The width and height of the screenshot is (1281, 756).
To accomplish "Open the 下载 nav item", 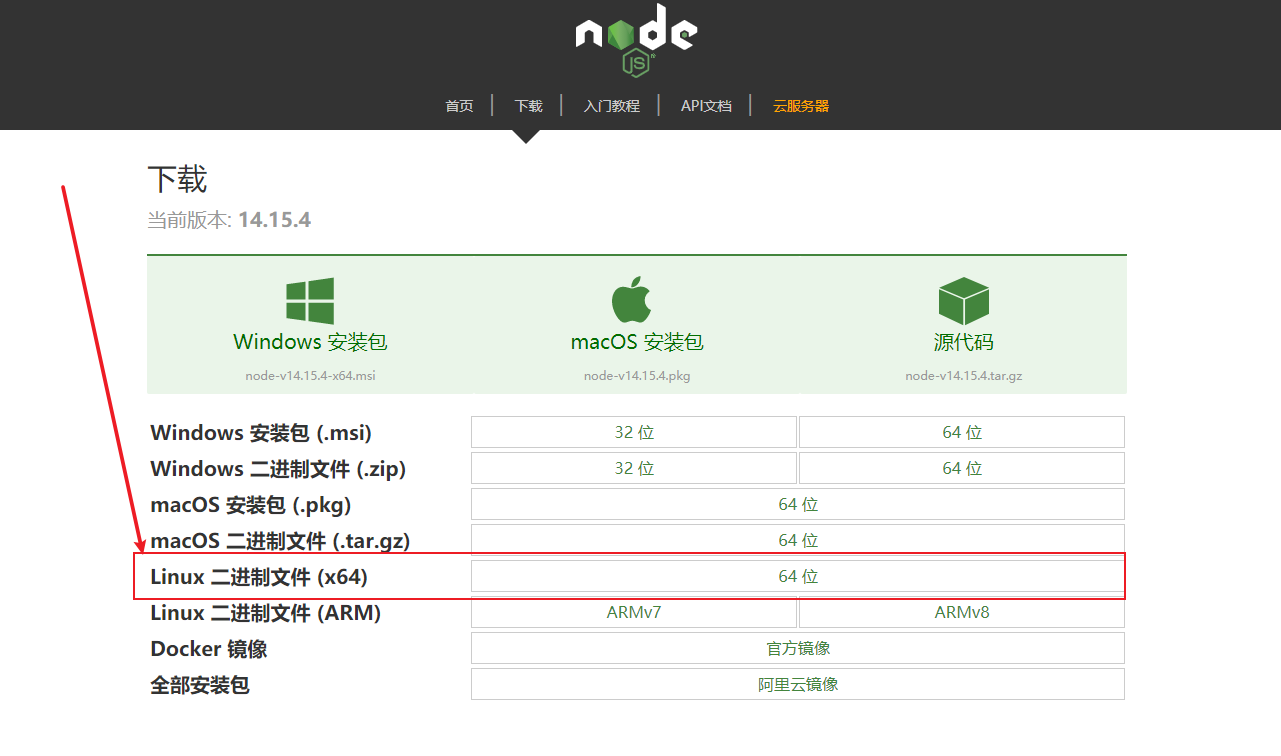I will [x=528, y=106].
